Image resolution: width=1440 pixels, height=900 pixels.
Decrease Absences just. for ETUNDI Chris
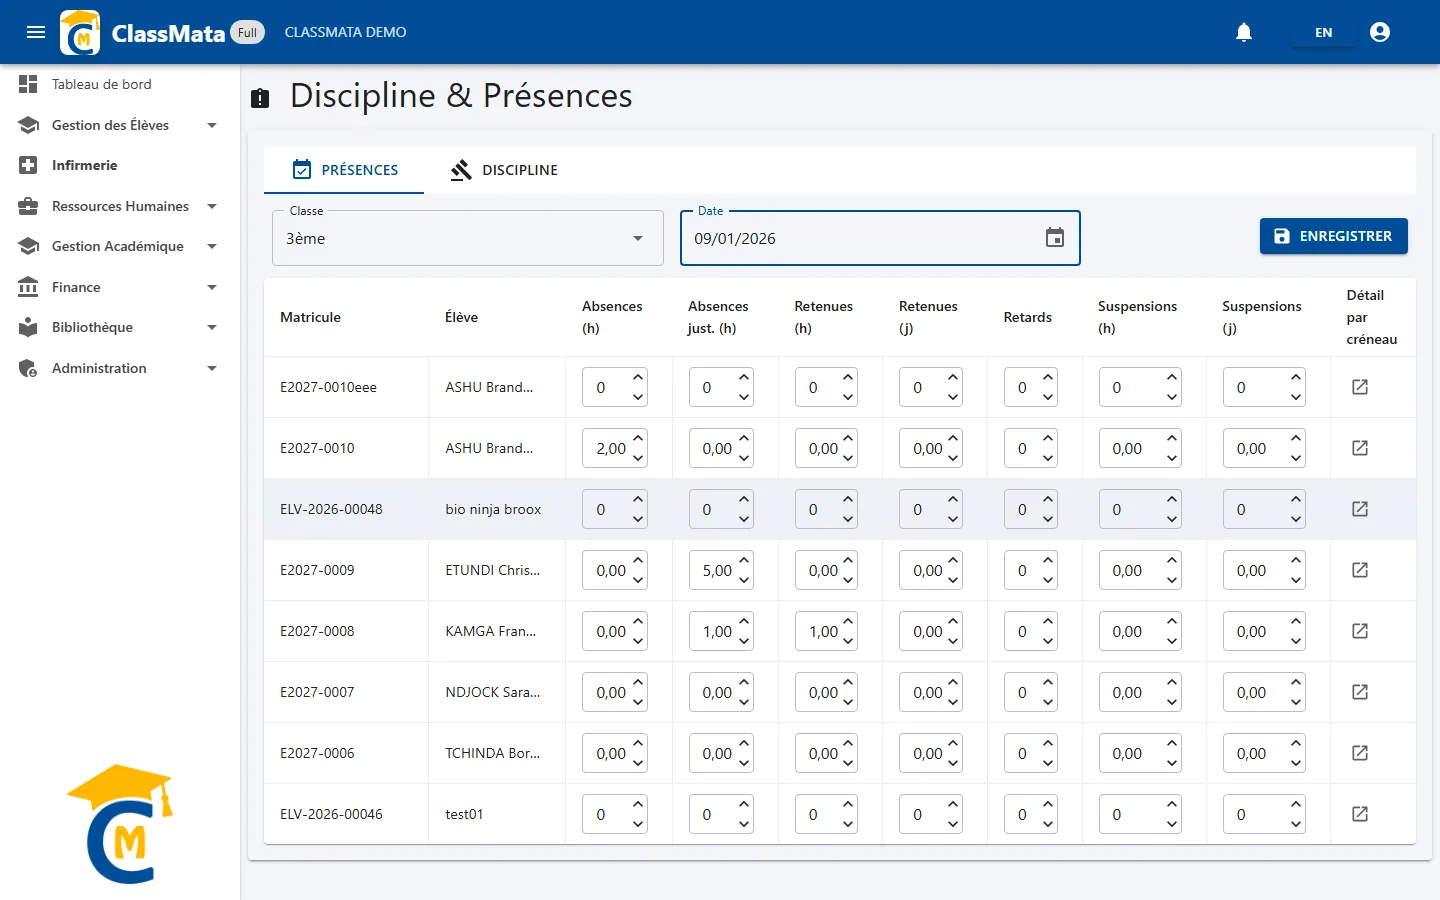(x=744, y=581)
